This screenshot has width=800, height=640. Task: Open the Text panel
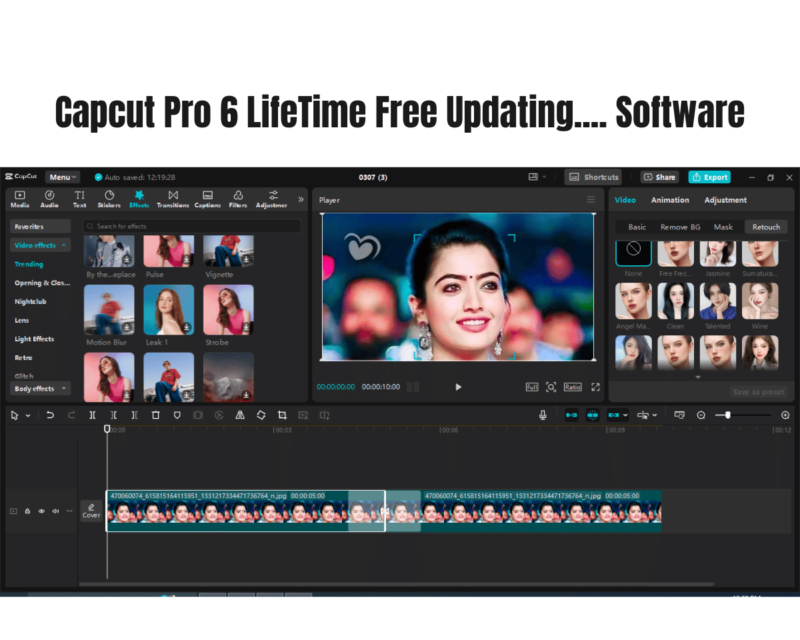(80, 199)
